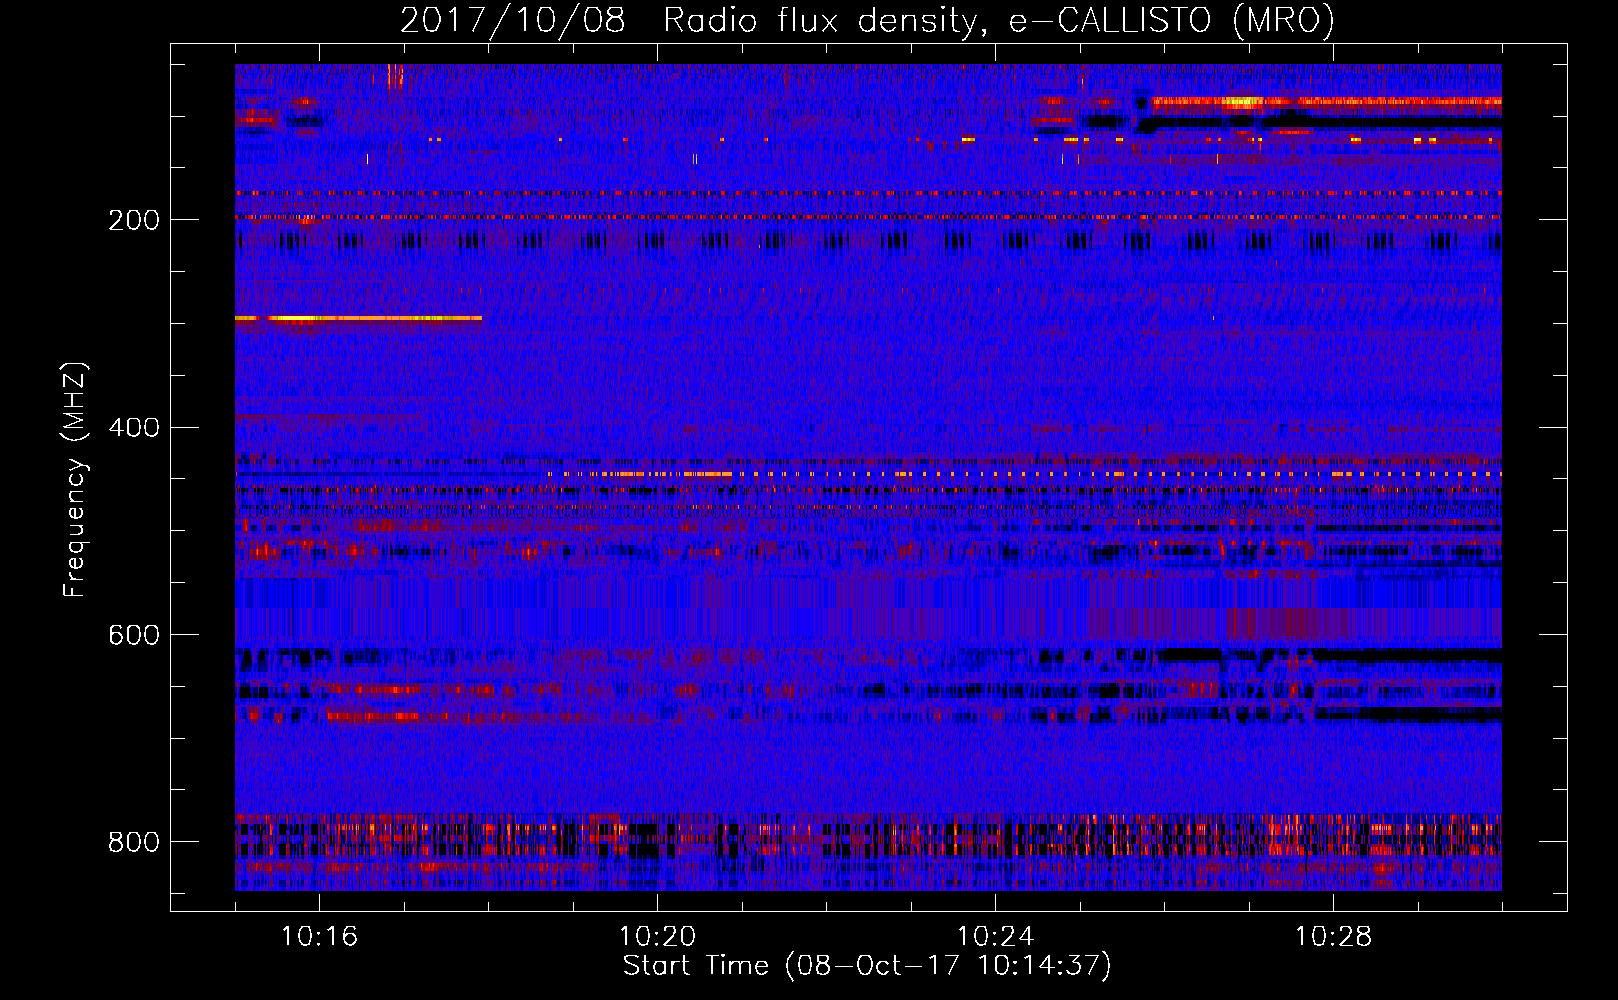This screenshot has height=1000, width=1618.
Task: Click the 10:16 time tick label
Action: [x=320, y=936]
